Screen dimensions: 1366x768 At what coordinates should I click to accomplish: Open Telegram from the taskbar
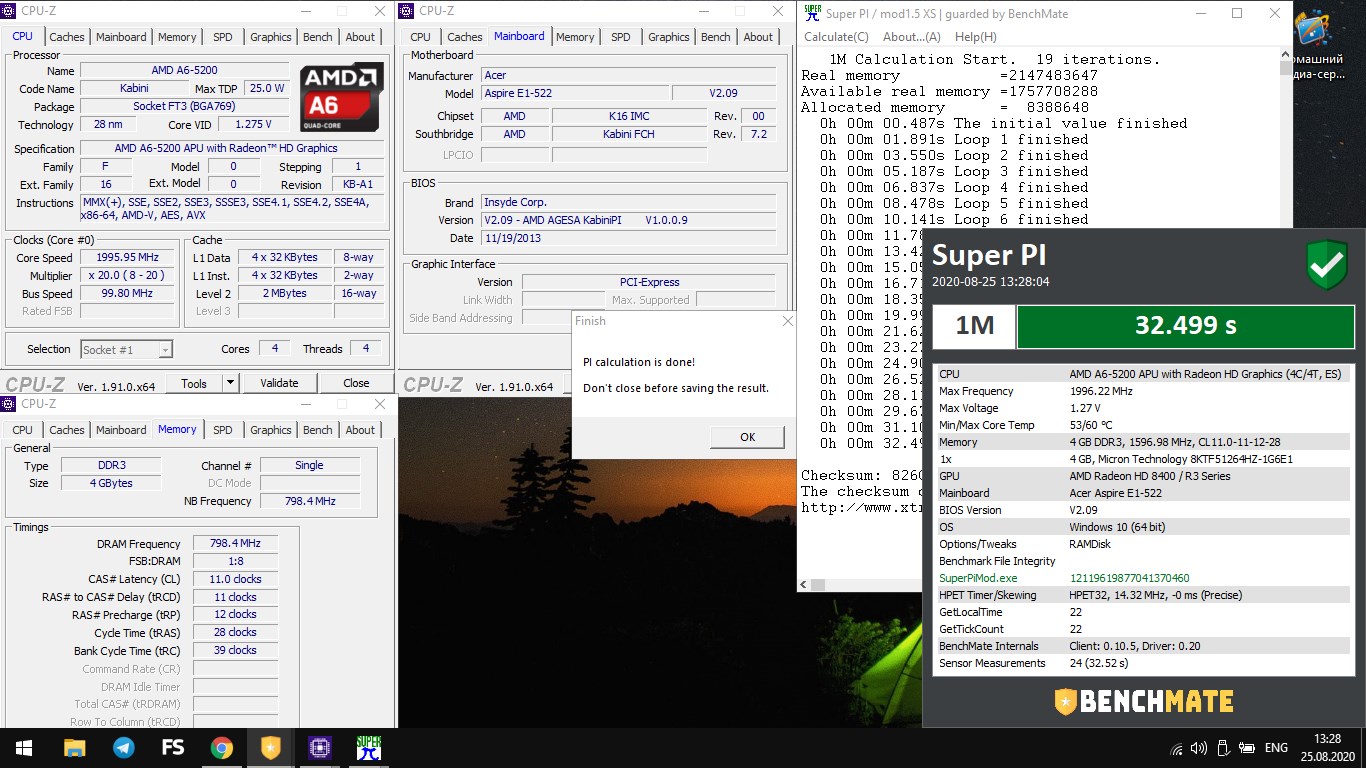pos(124,748)
